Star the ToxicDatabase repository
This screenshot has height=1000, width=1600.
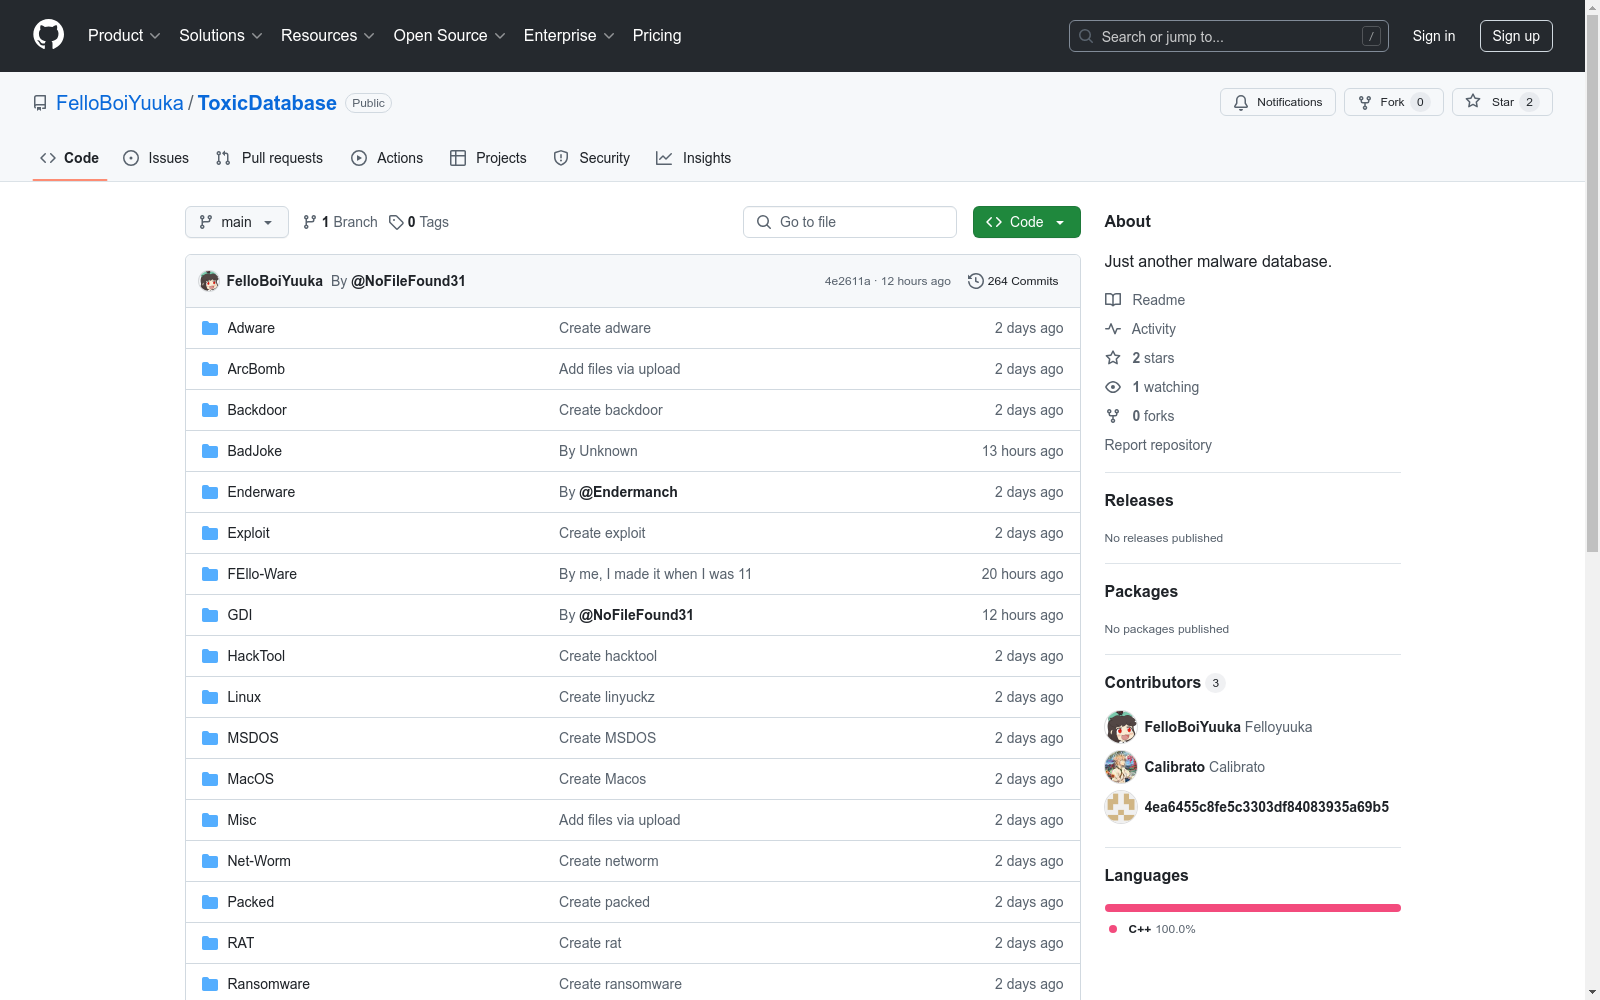click(x=1502, y=102)
